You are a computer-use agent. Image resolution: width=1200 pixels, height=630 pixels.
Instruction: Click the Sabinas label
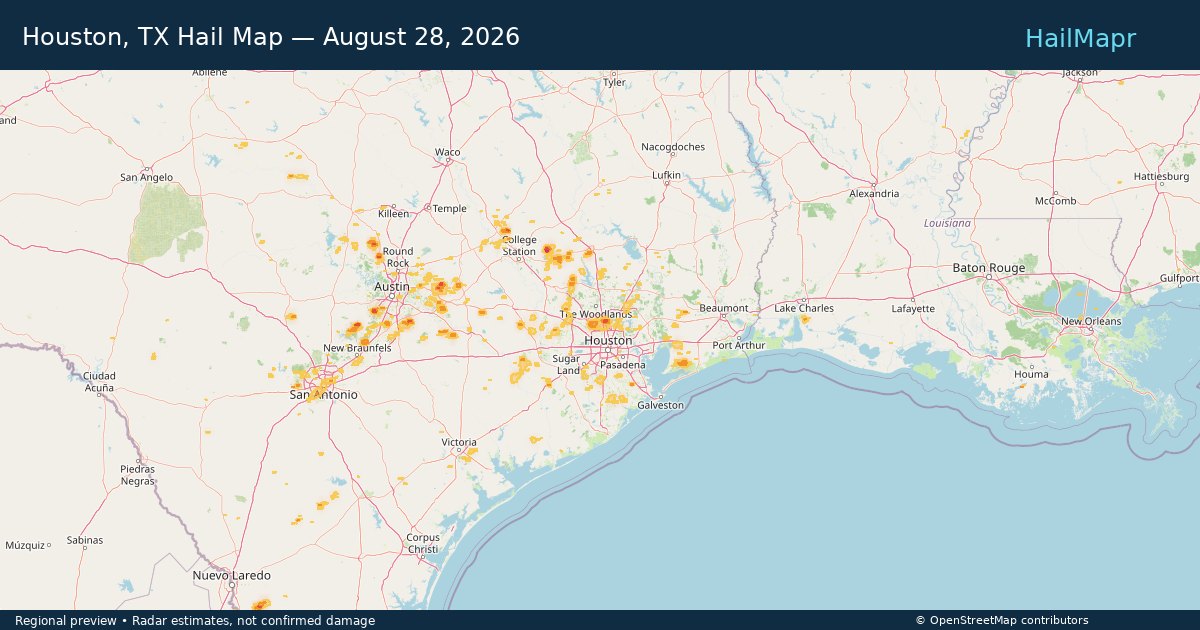(85, 540)
